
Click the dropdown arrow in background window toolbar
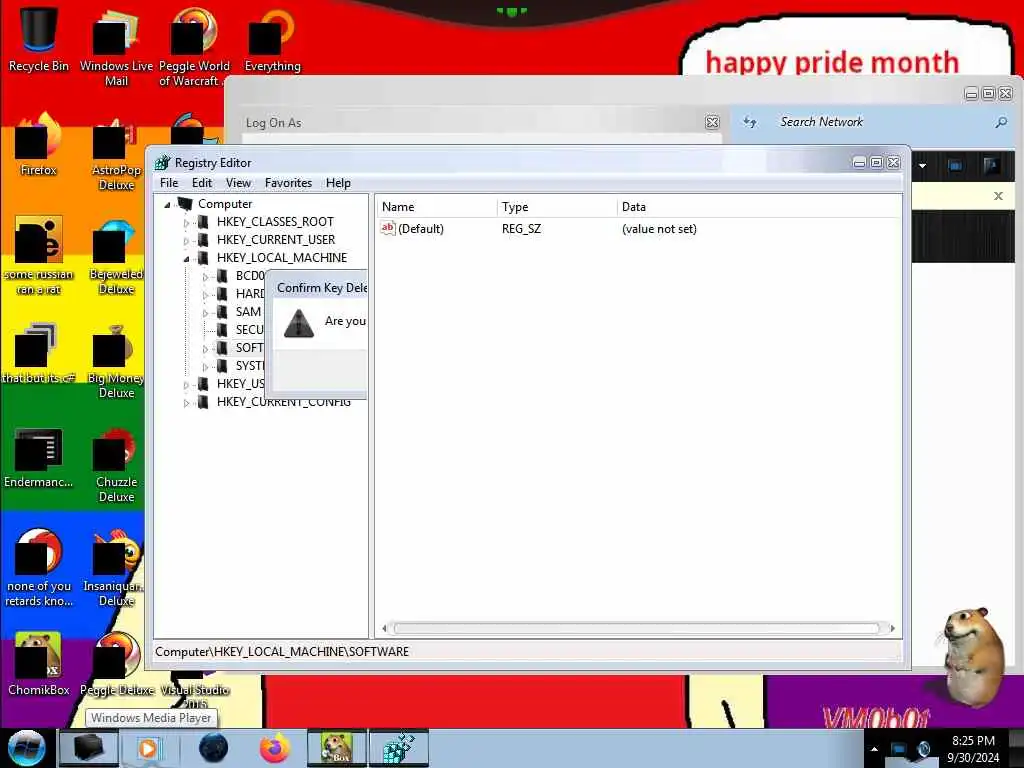922,166
